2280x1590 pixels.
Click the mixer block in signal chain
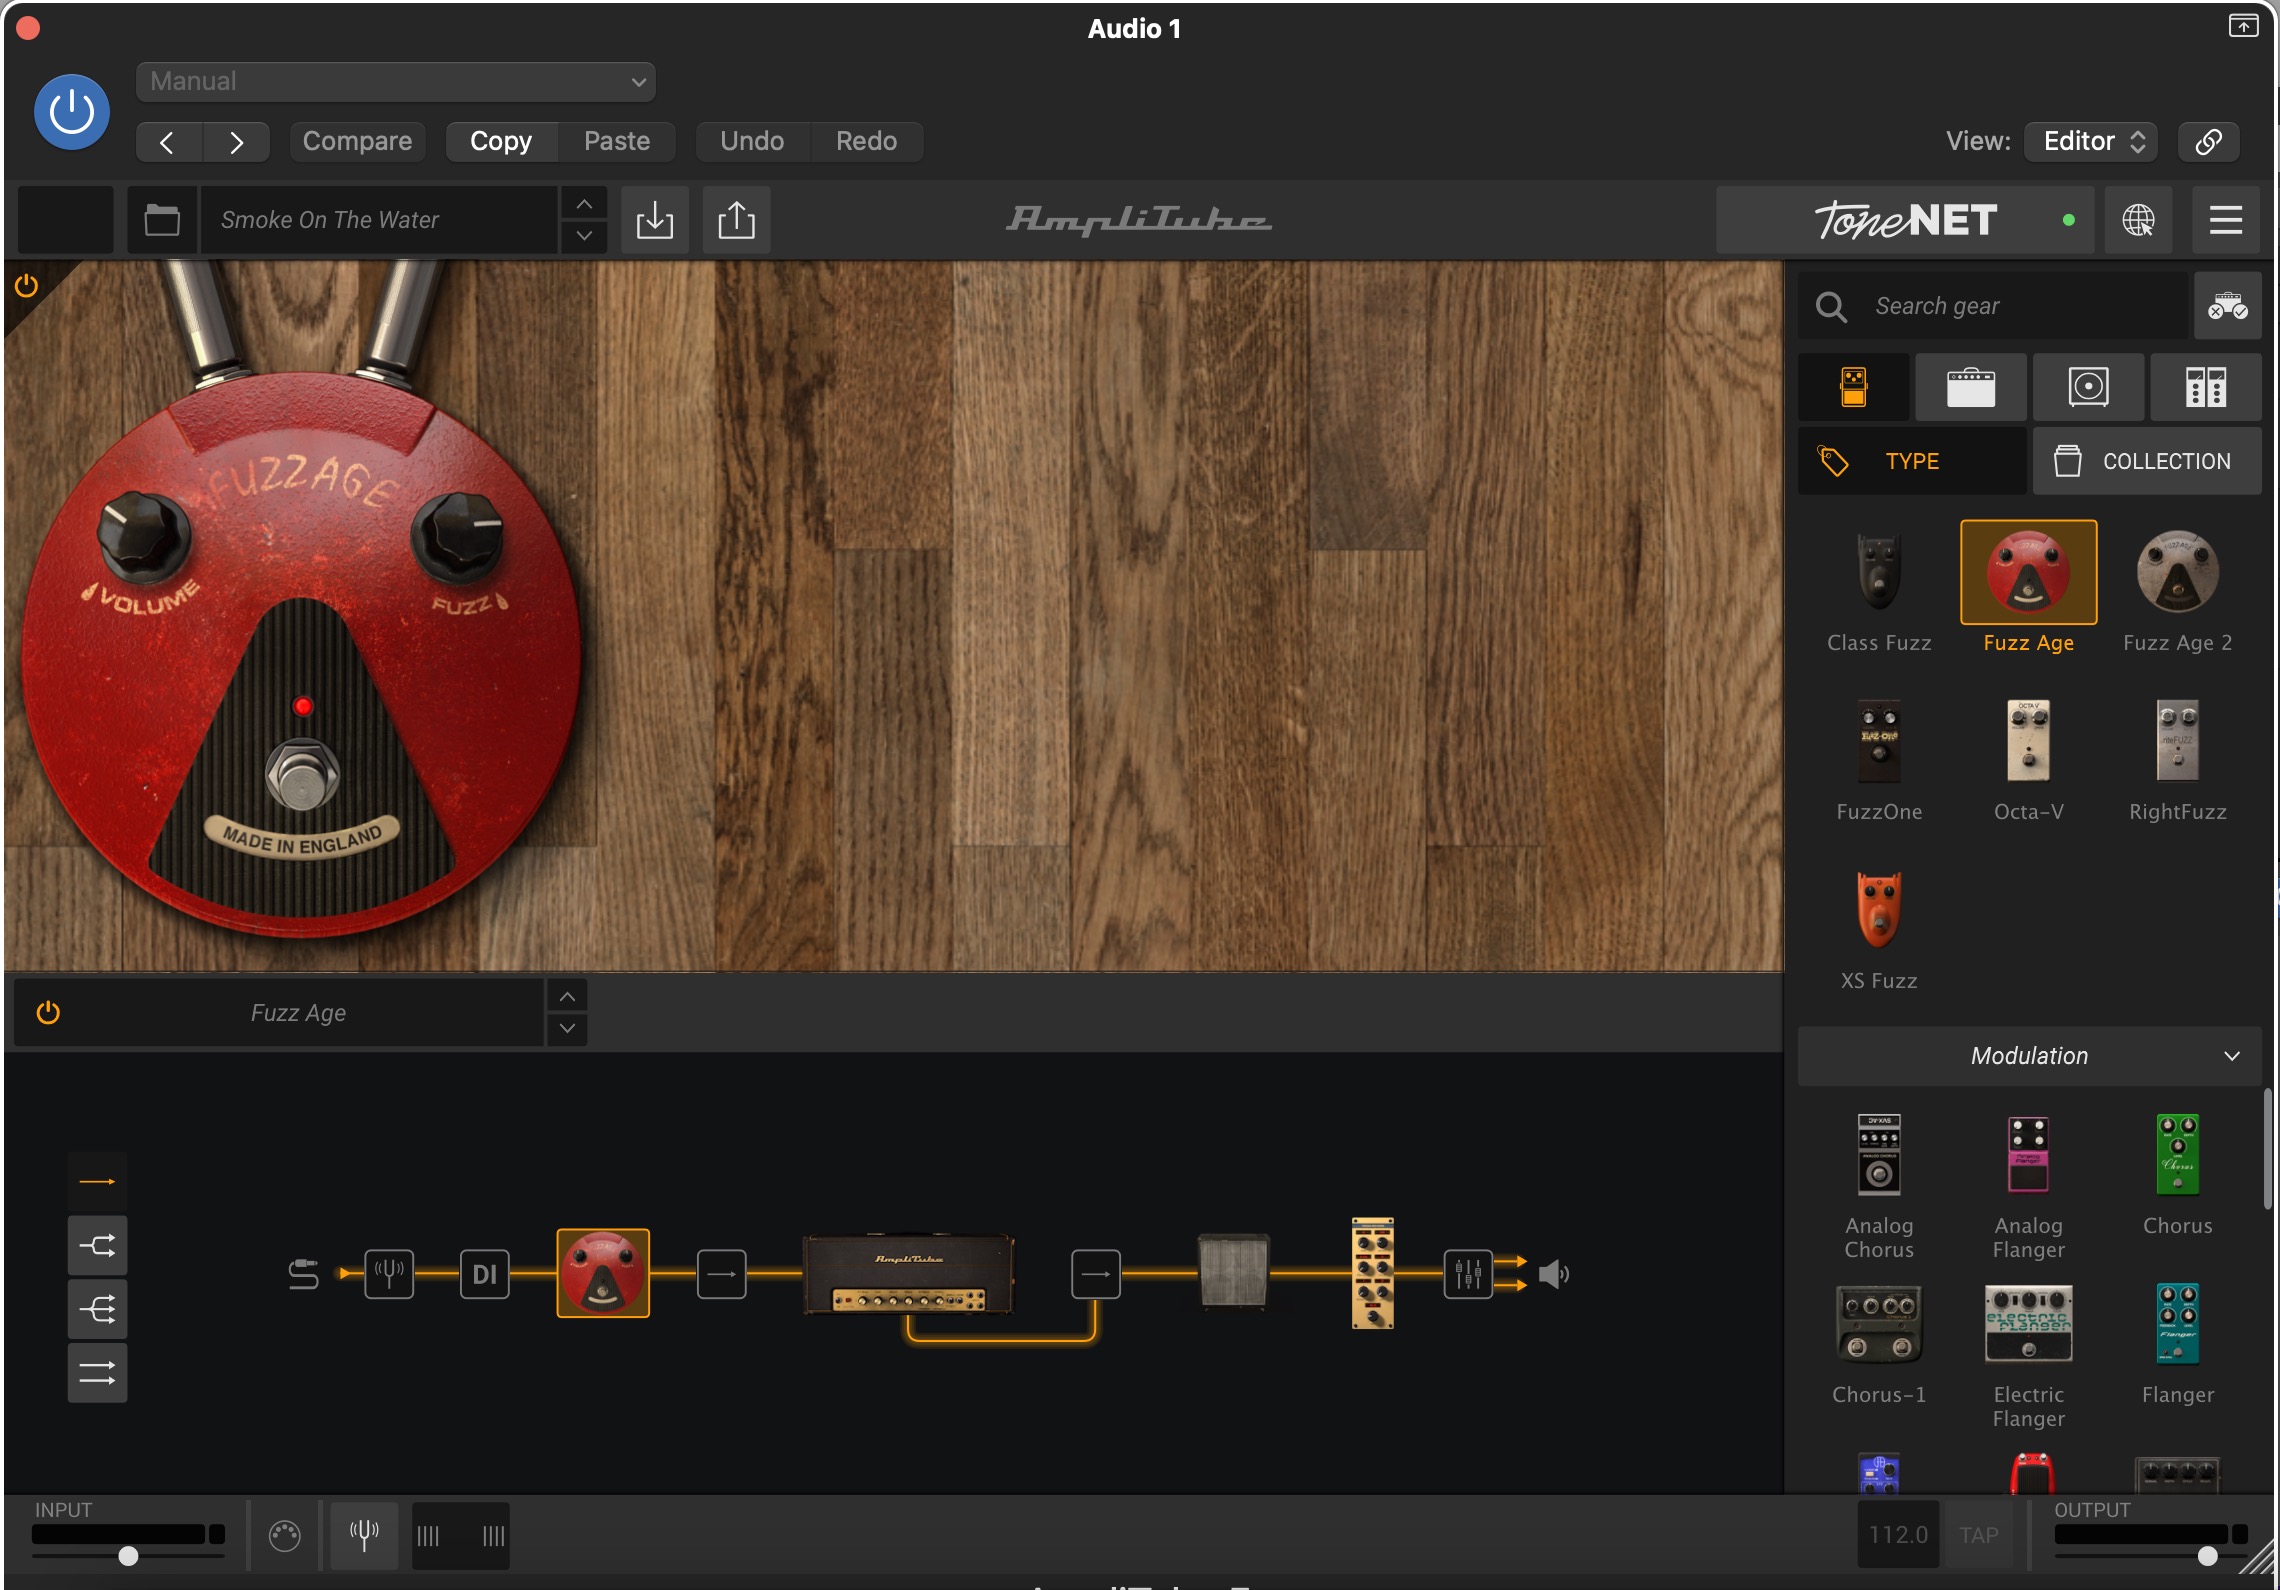(1468, 1273)
